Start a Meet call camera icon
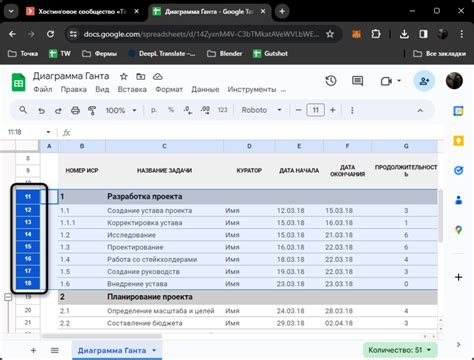The height and width of the screenshot is (360, 474). 386,81
